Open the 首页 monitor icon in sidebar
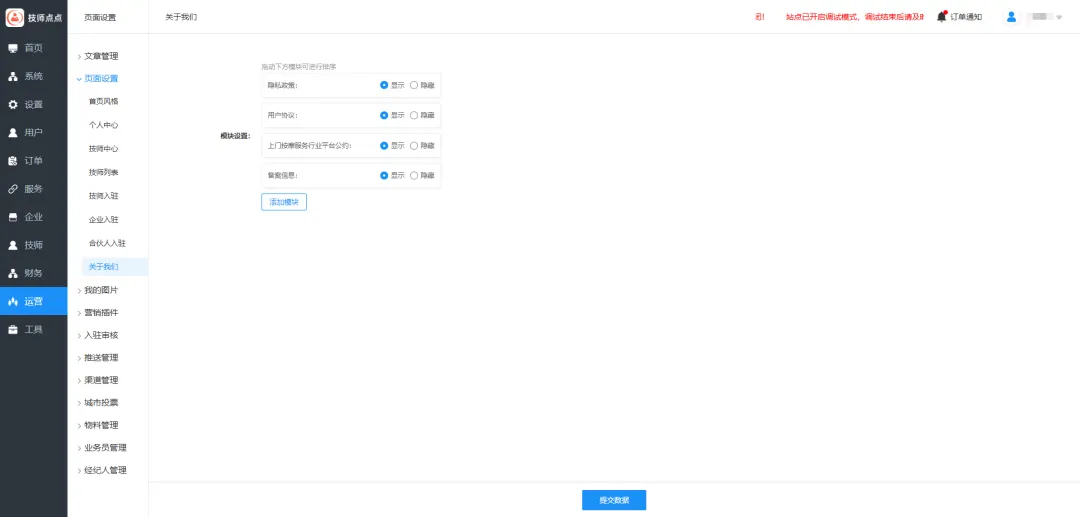The width and height of the screenshot is (1080, 517). tap(13, 48)
